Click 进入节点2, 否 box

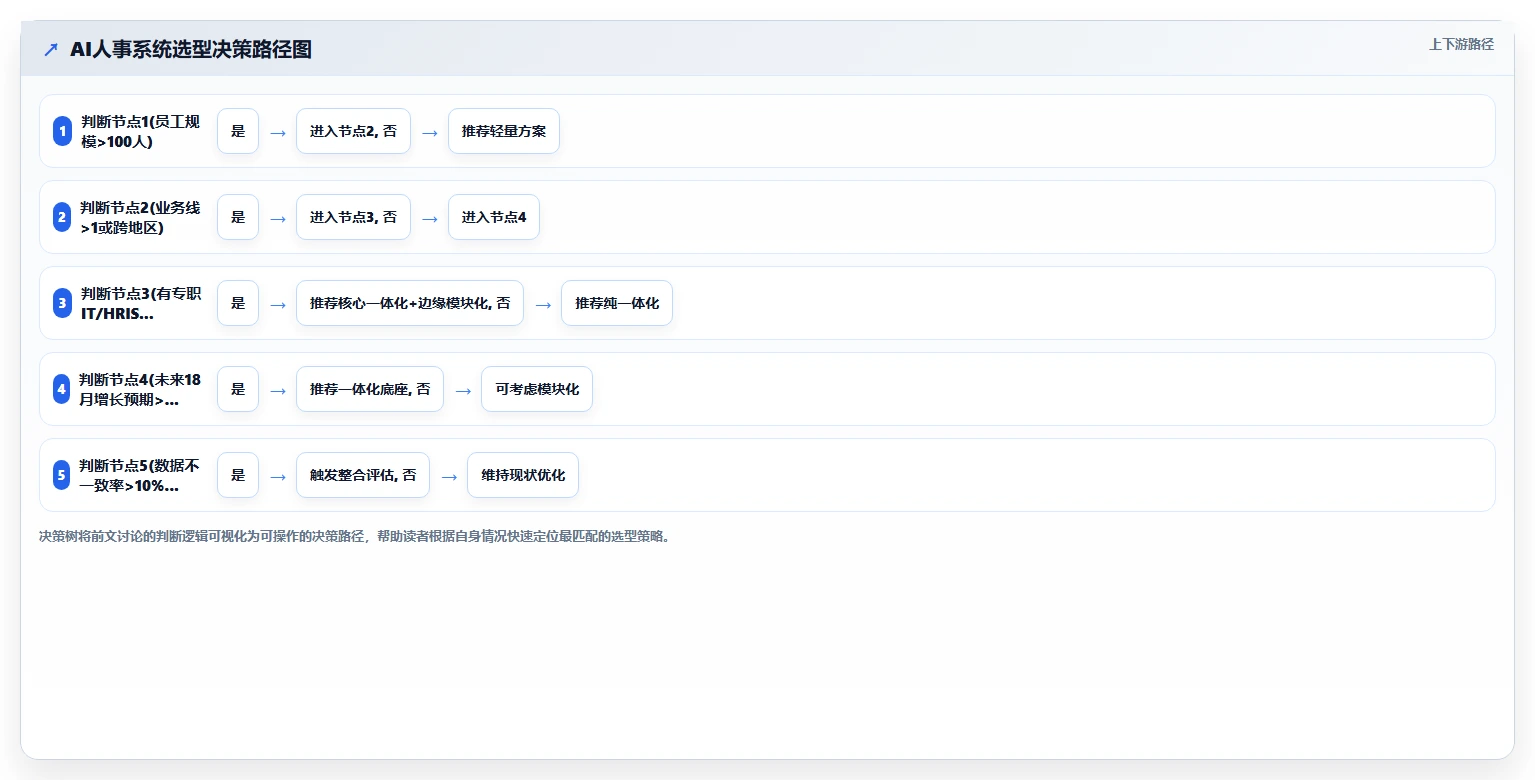(x=353, y=131)
